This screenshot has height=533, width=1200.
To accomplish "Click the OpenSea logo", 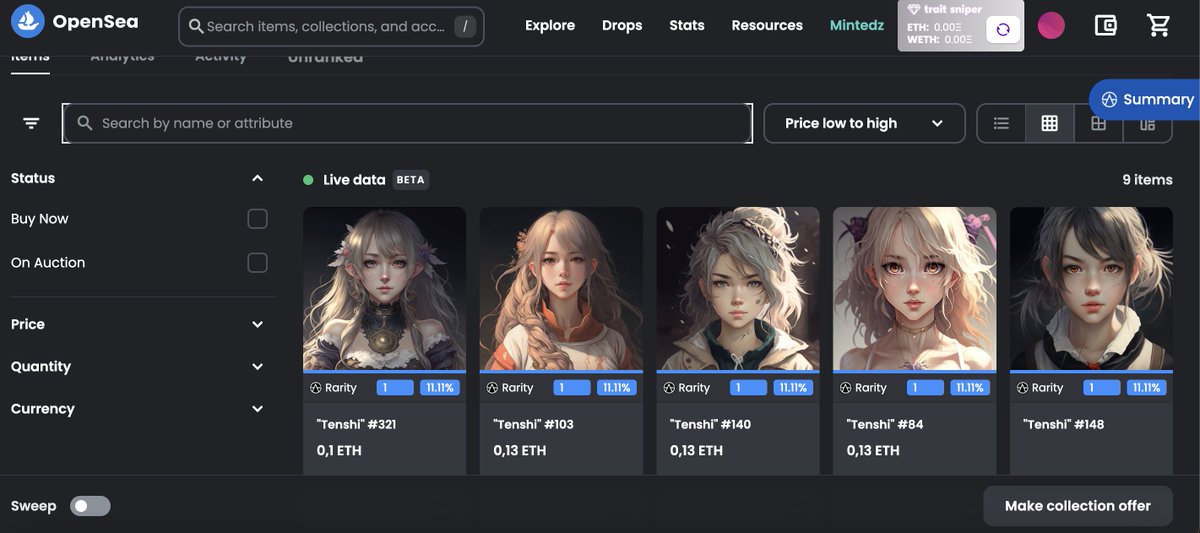I will (x=74, y=21).
